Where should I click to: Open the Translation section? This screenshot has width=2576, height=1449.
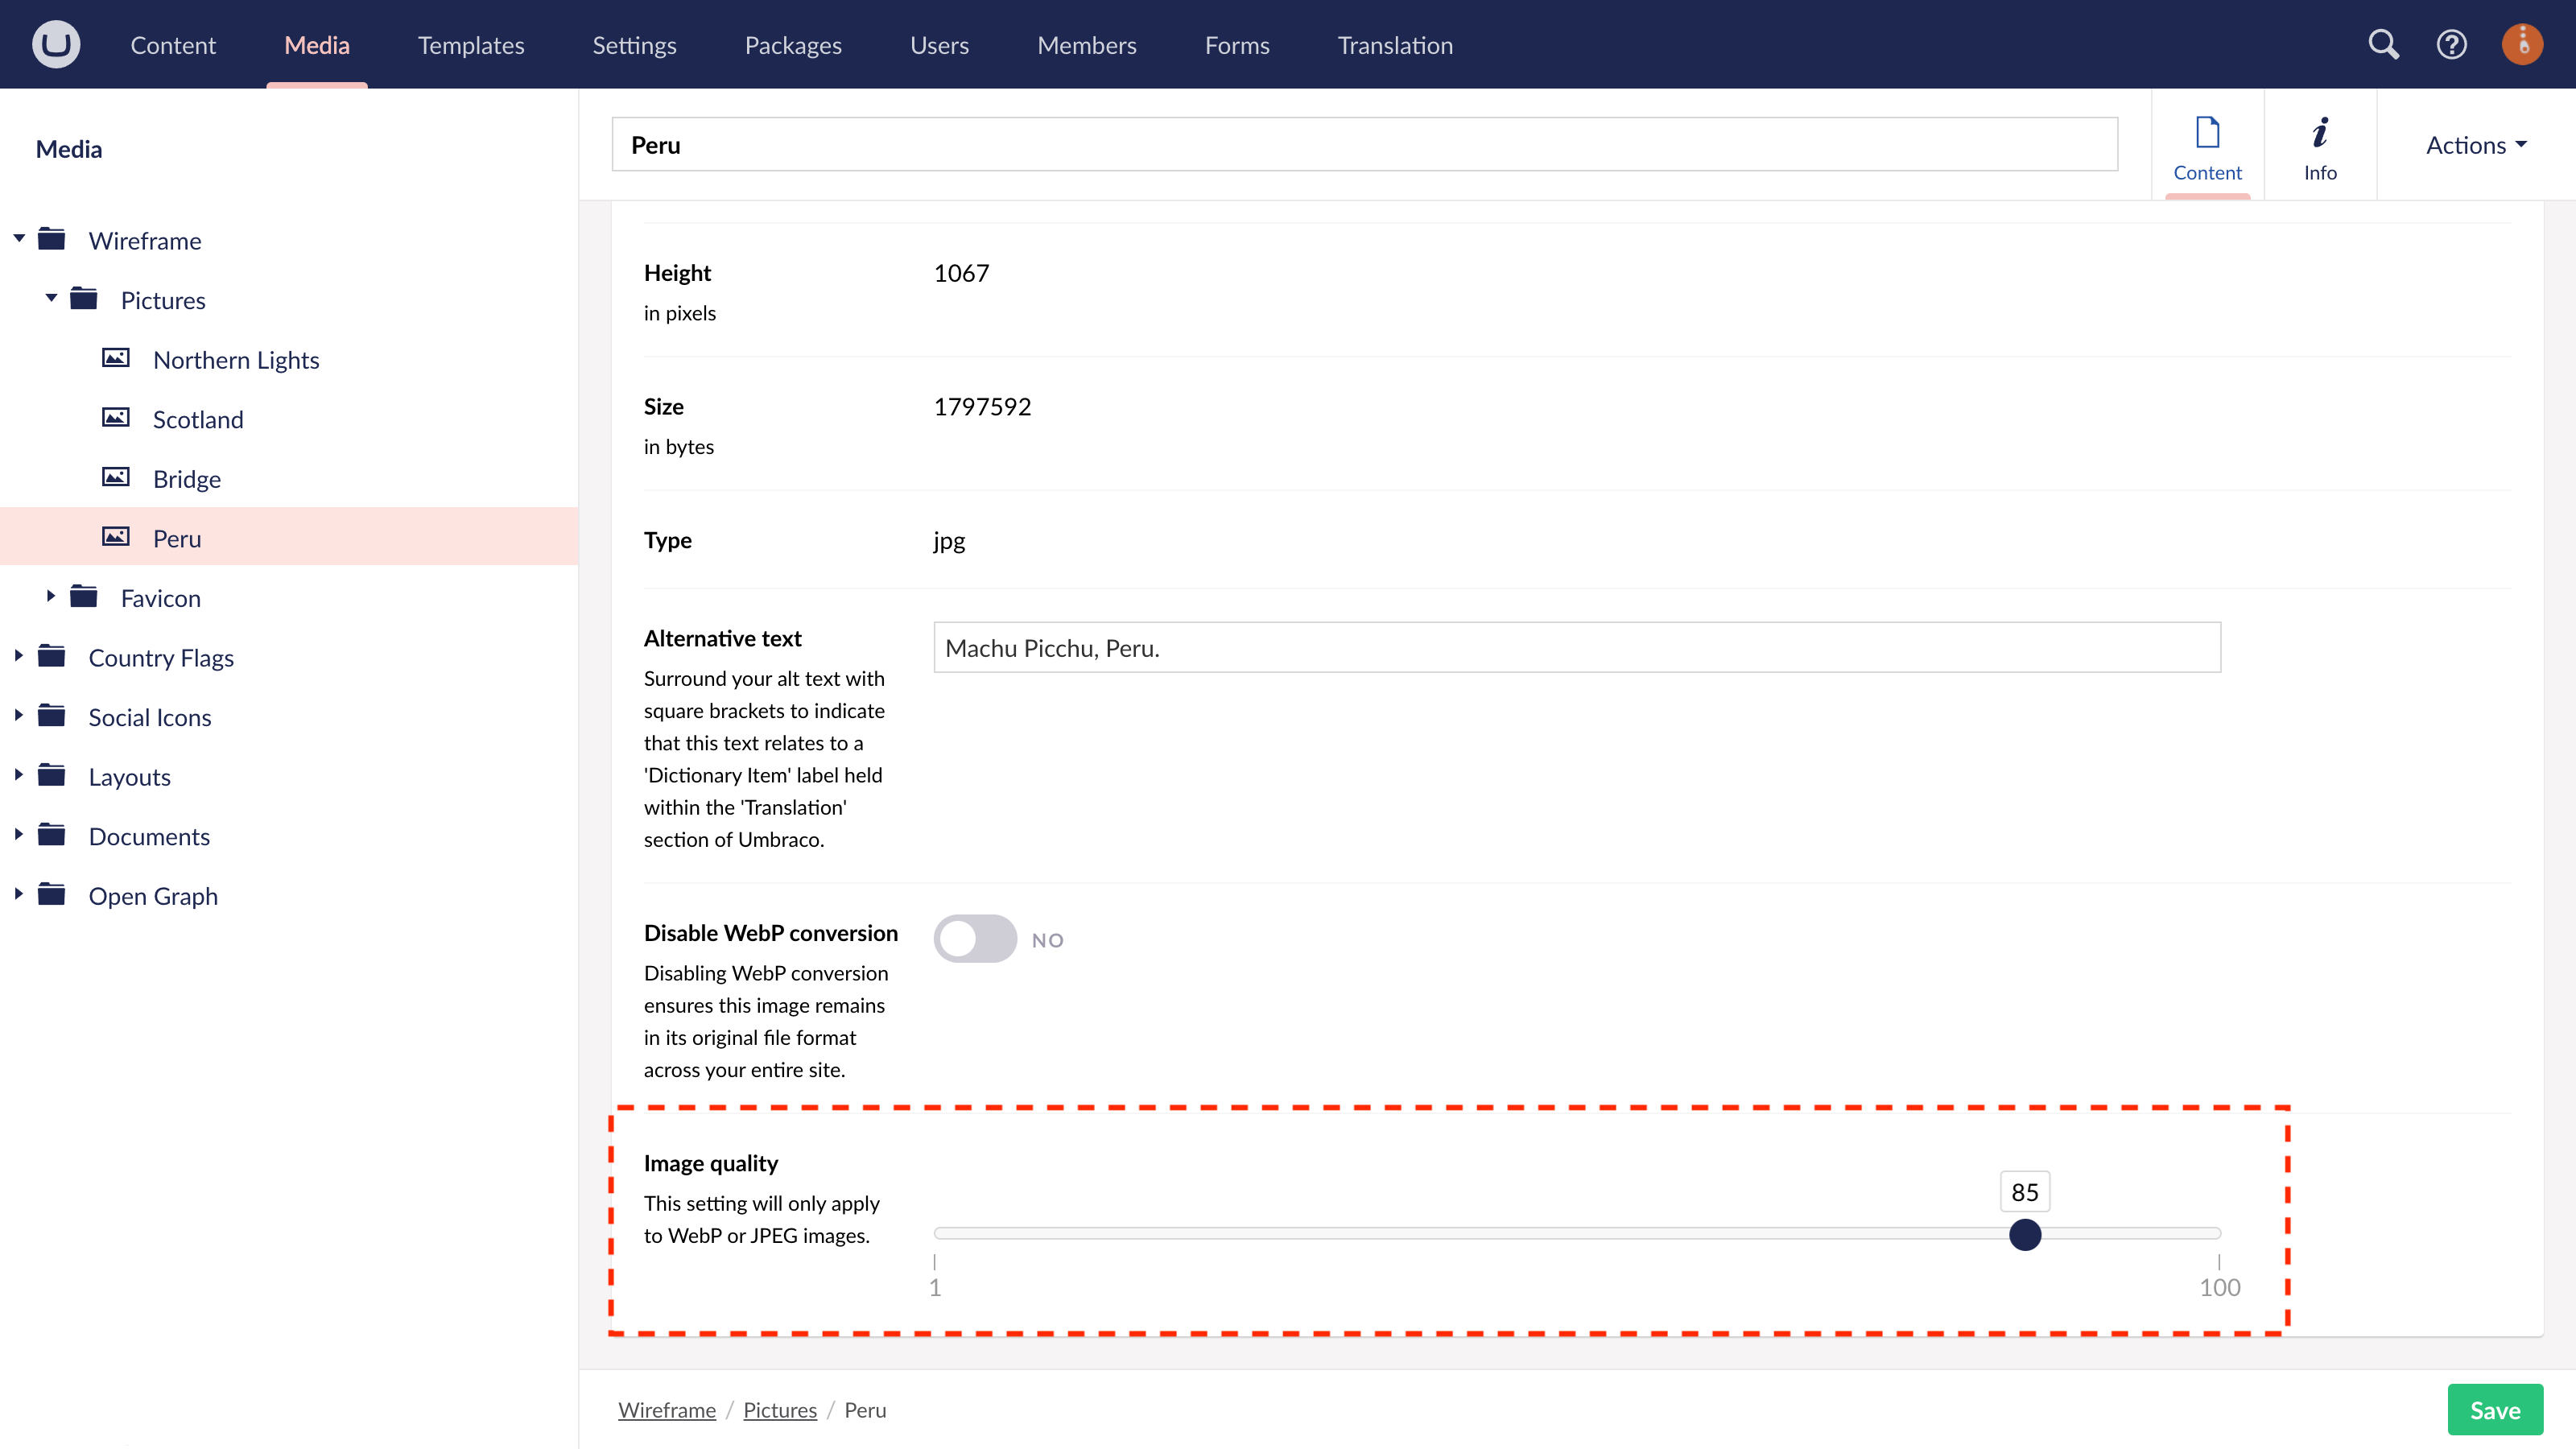pos(1394,44)
